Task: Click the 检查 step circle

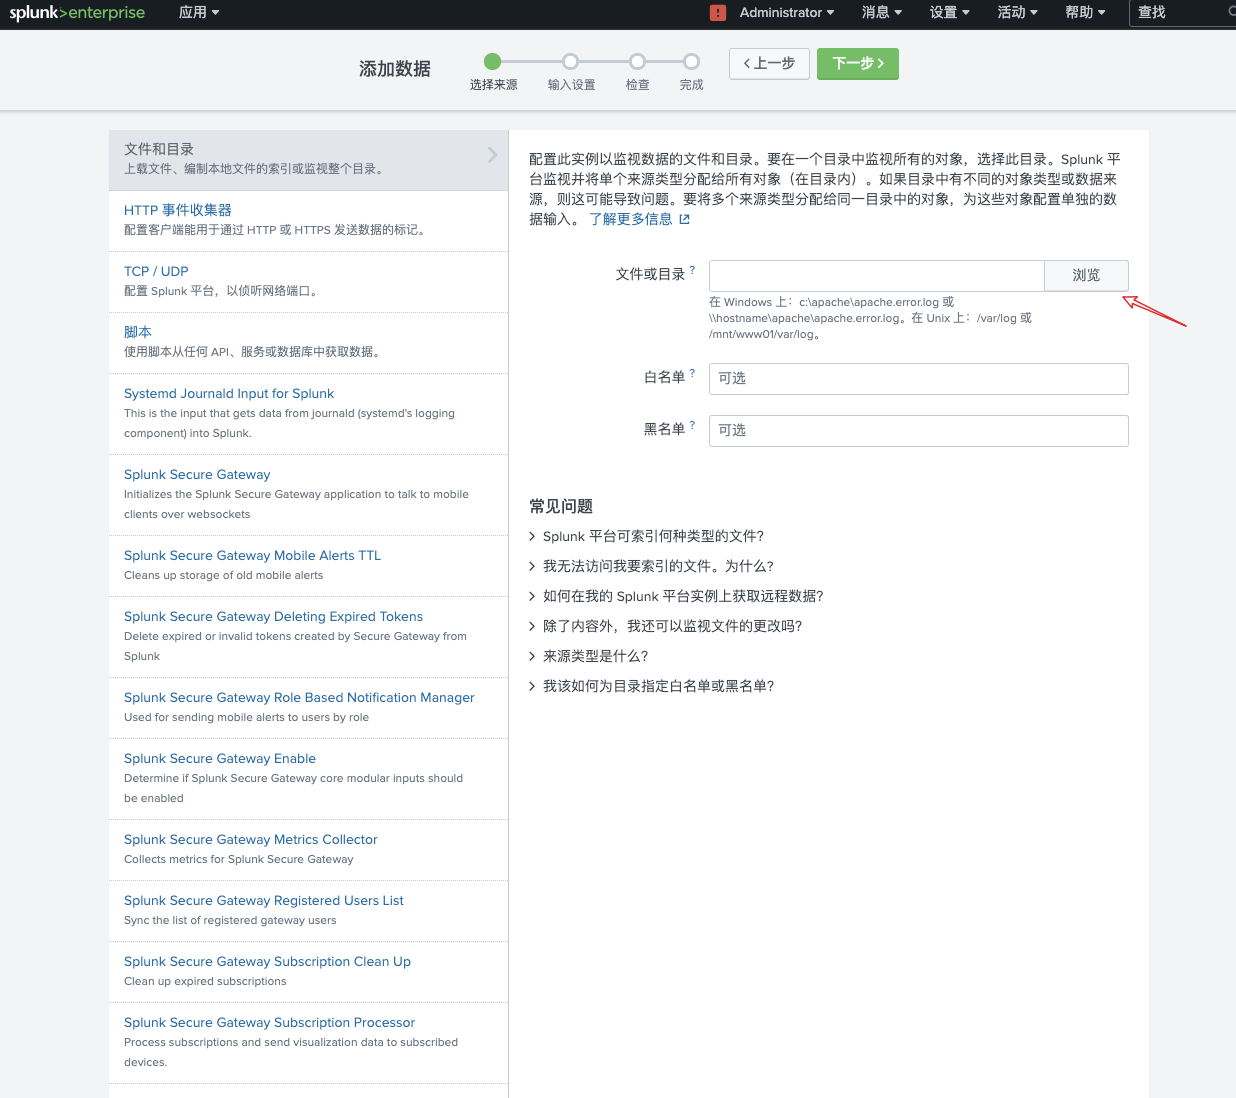Action: click(x=637, y=61)
